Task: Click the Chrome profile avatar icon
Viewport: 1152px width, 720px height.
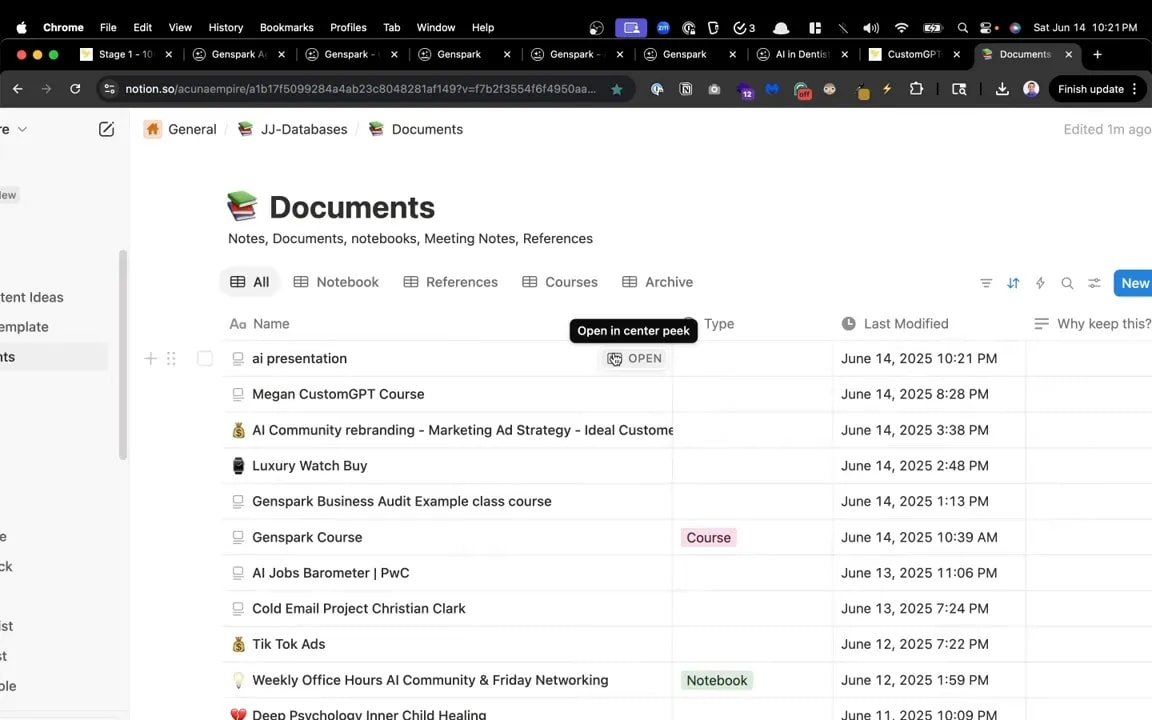Action: tap(1031, 89)
